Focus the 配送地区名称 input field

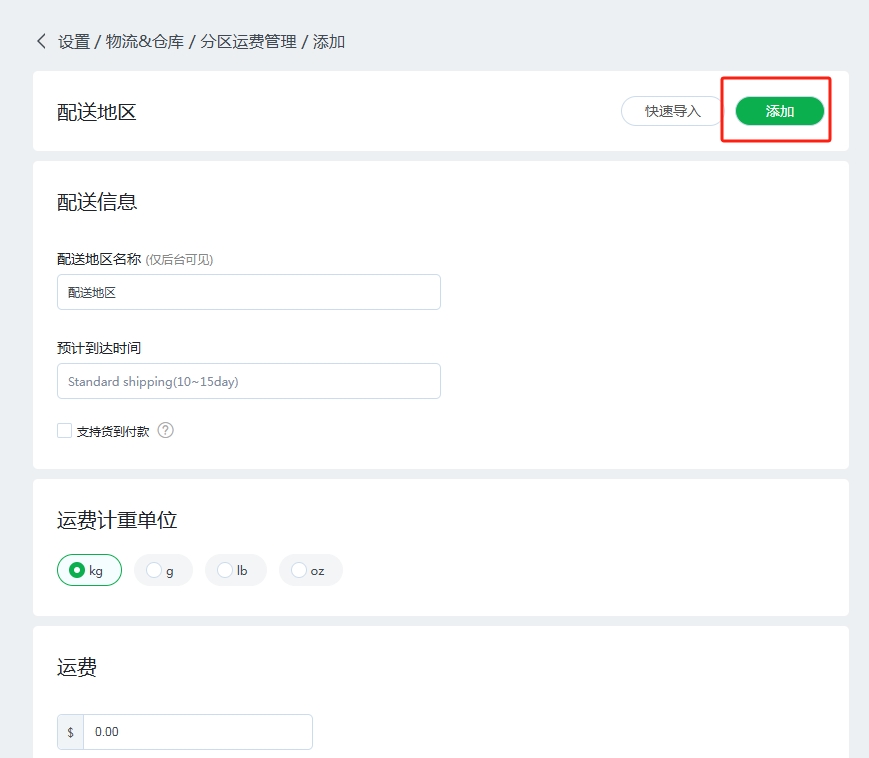(248, 292)
